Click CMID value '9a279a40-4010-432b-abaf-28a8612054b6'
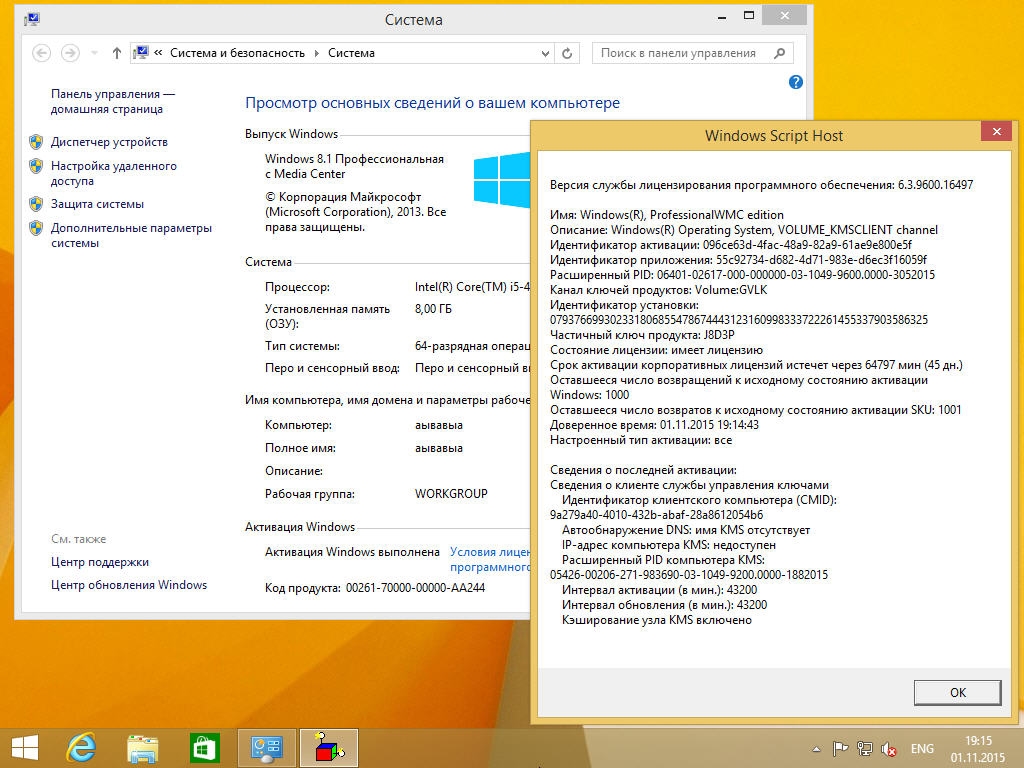Screen dimensions: 1024x768 656,515
